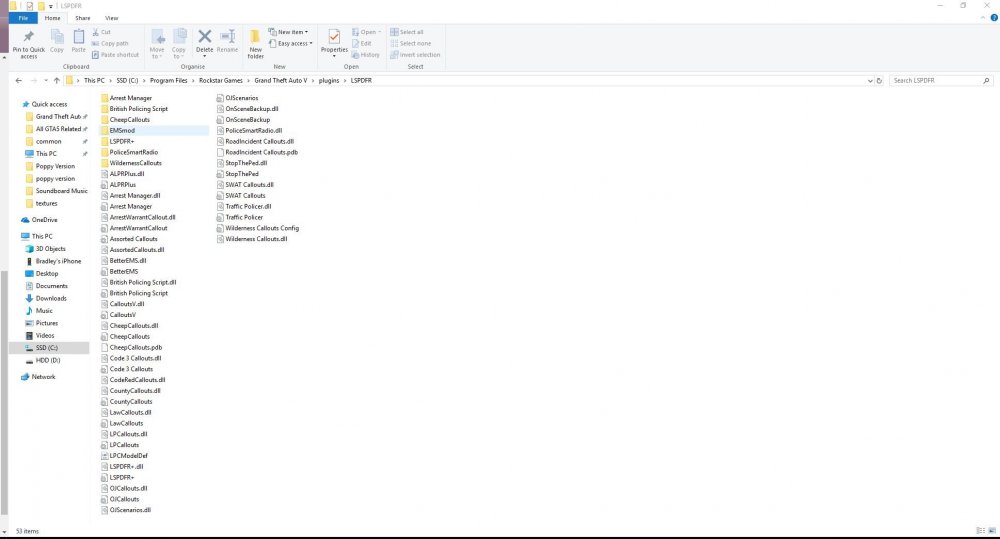This screenshot has width=1000, height=539.
Task: Open the New item dropdown
Action: [288, 32]
